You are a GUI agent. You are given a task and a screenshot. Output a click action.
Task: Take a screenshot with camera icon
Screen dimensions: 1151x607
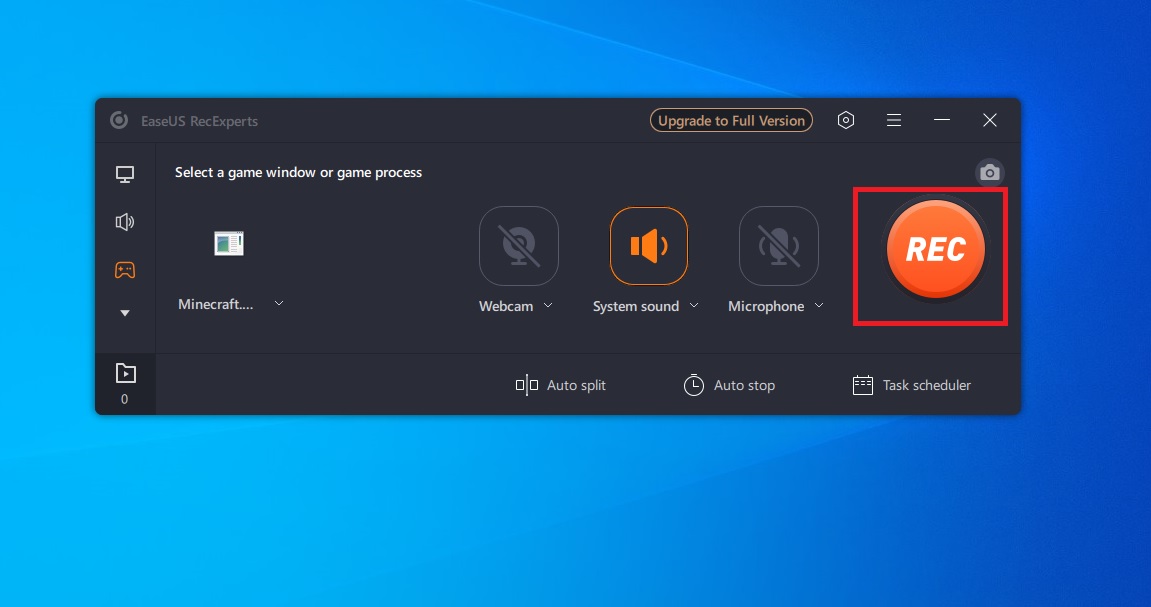coord(990,172)
